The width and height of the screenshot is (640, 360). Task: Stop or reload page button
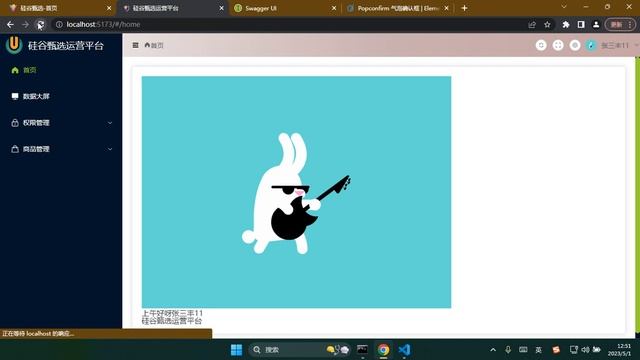click(x=40, y=24)
